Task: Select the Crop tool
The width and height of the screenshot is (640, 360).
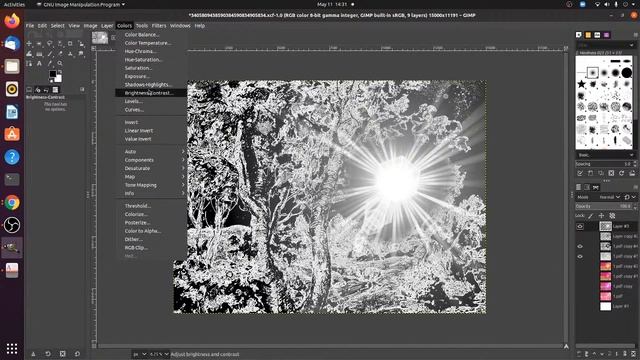Action: (70, 43)
